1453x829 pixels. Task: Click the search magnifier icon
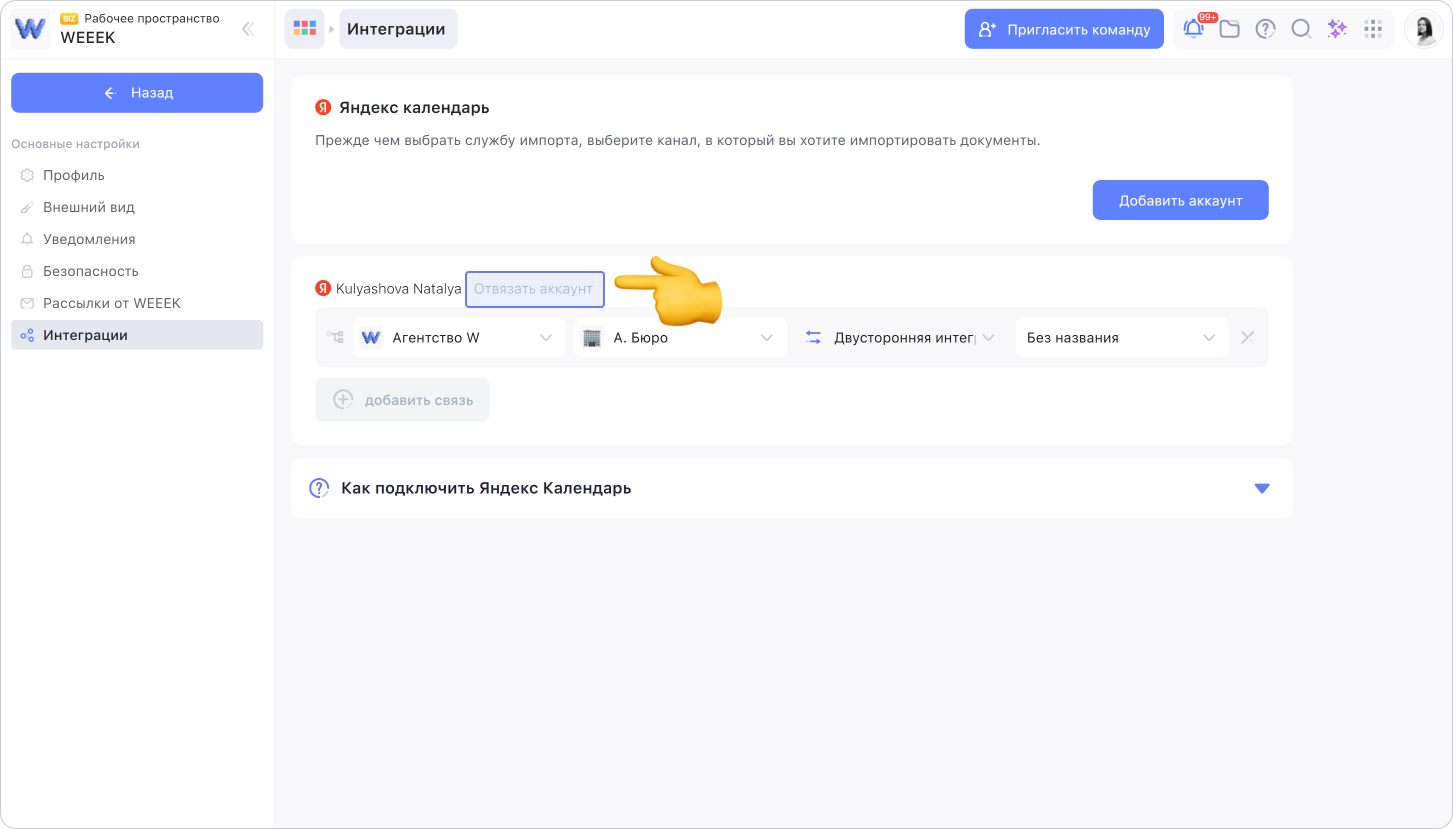pyautogui.click(x=1301, y=29)
